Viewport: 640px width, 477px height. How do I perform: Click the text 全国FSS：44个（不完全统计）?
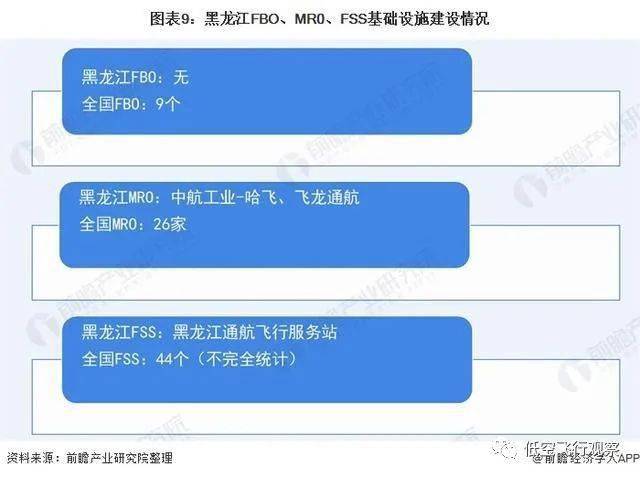click(189, 359)
